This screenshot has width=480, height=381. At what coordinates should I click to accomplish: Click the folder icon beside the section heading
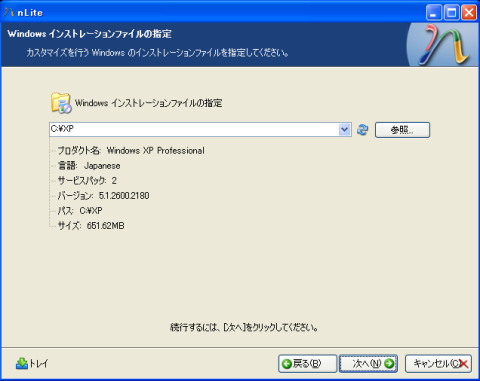coord(61,103)
